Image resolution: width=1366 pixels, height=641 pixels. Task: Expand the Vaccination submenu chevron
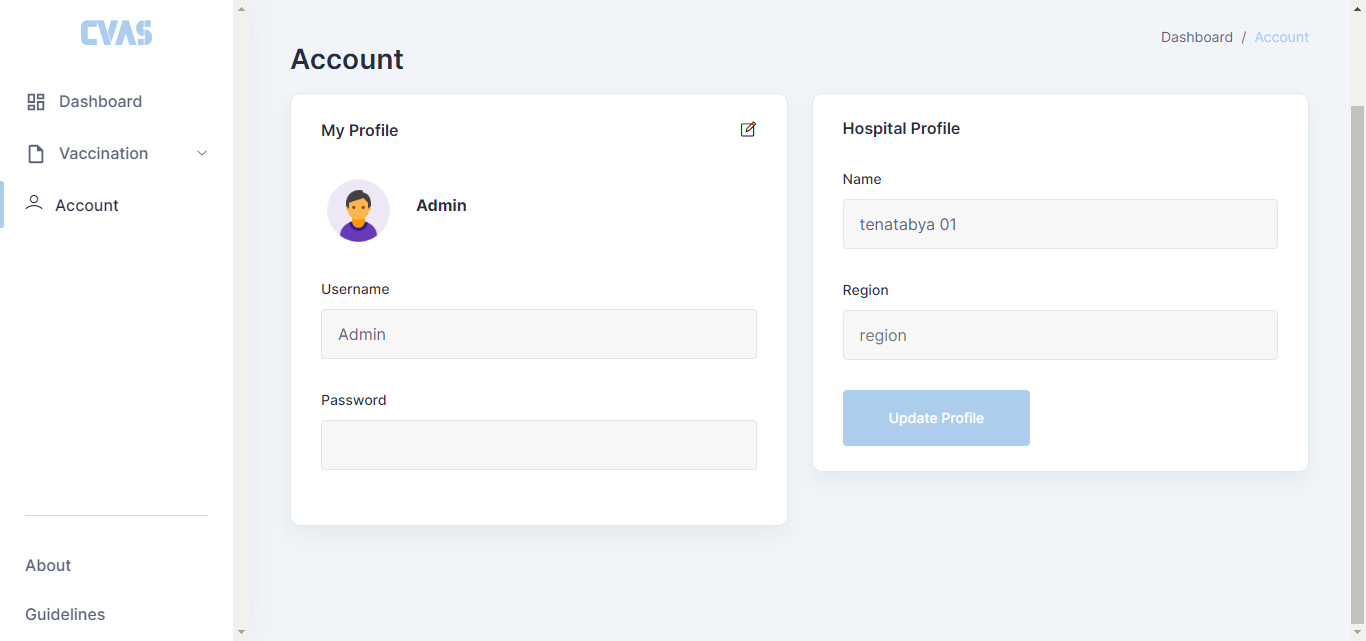202,153
